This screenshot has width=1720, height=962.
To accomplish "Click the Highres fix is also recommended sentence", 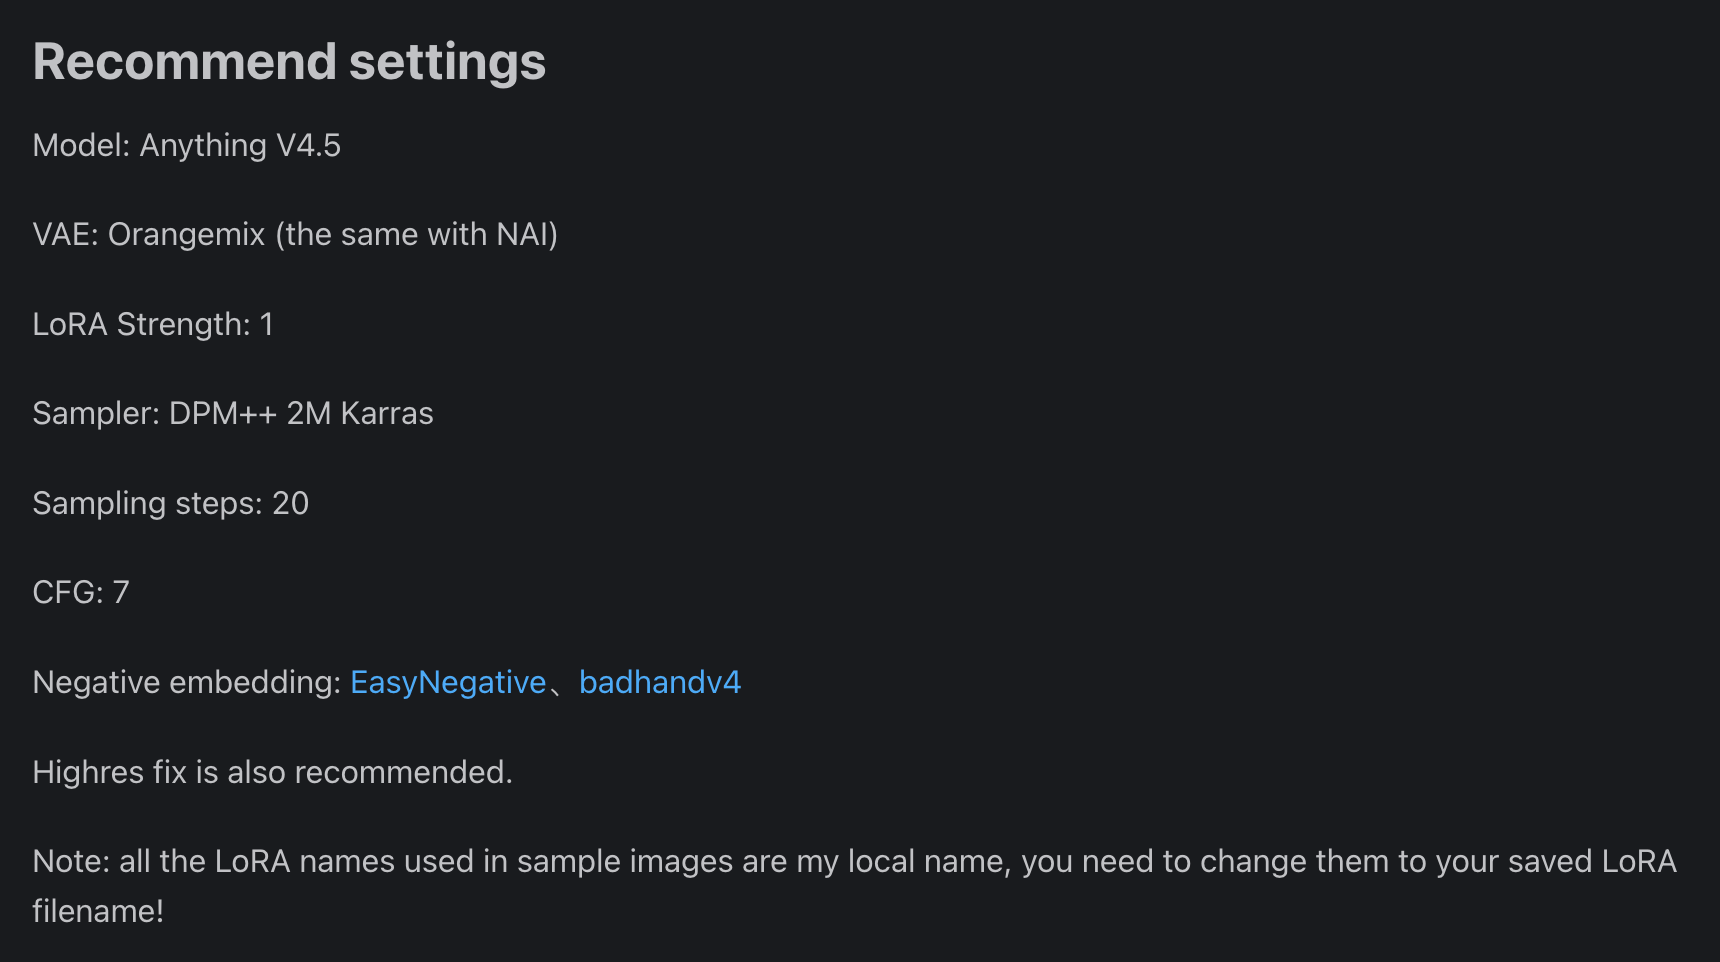I will click(x=272, y=773).
